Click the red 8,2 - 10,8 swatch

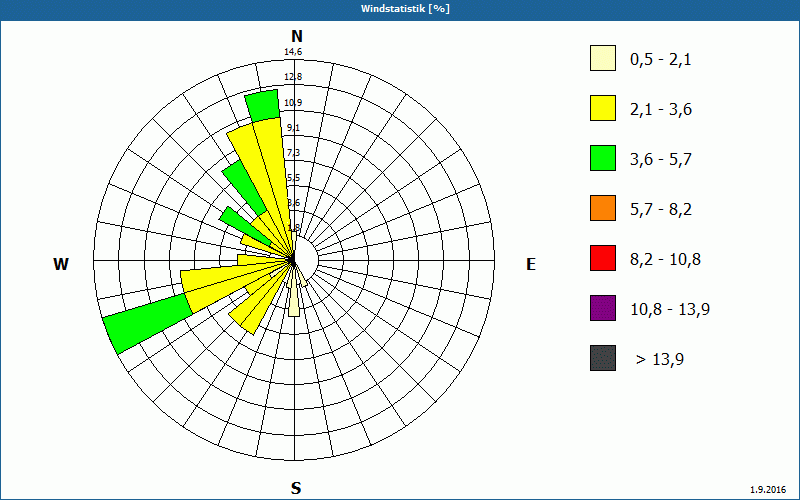[603, 258]
